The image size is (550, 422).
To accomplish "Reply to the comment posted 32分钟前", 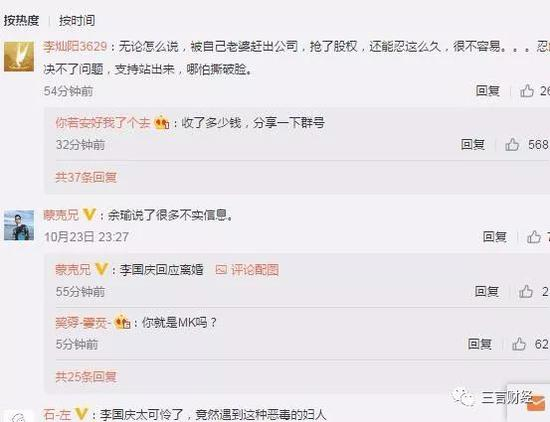I will coord(472,144).
